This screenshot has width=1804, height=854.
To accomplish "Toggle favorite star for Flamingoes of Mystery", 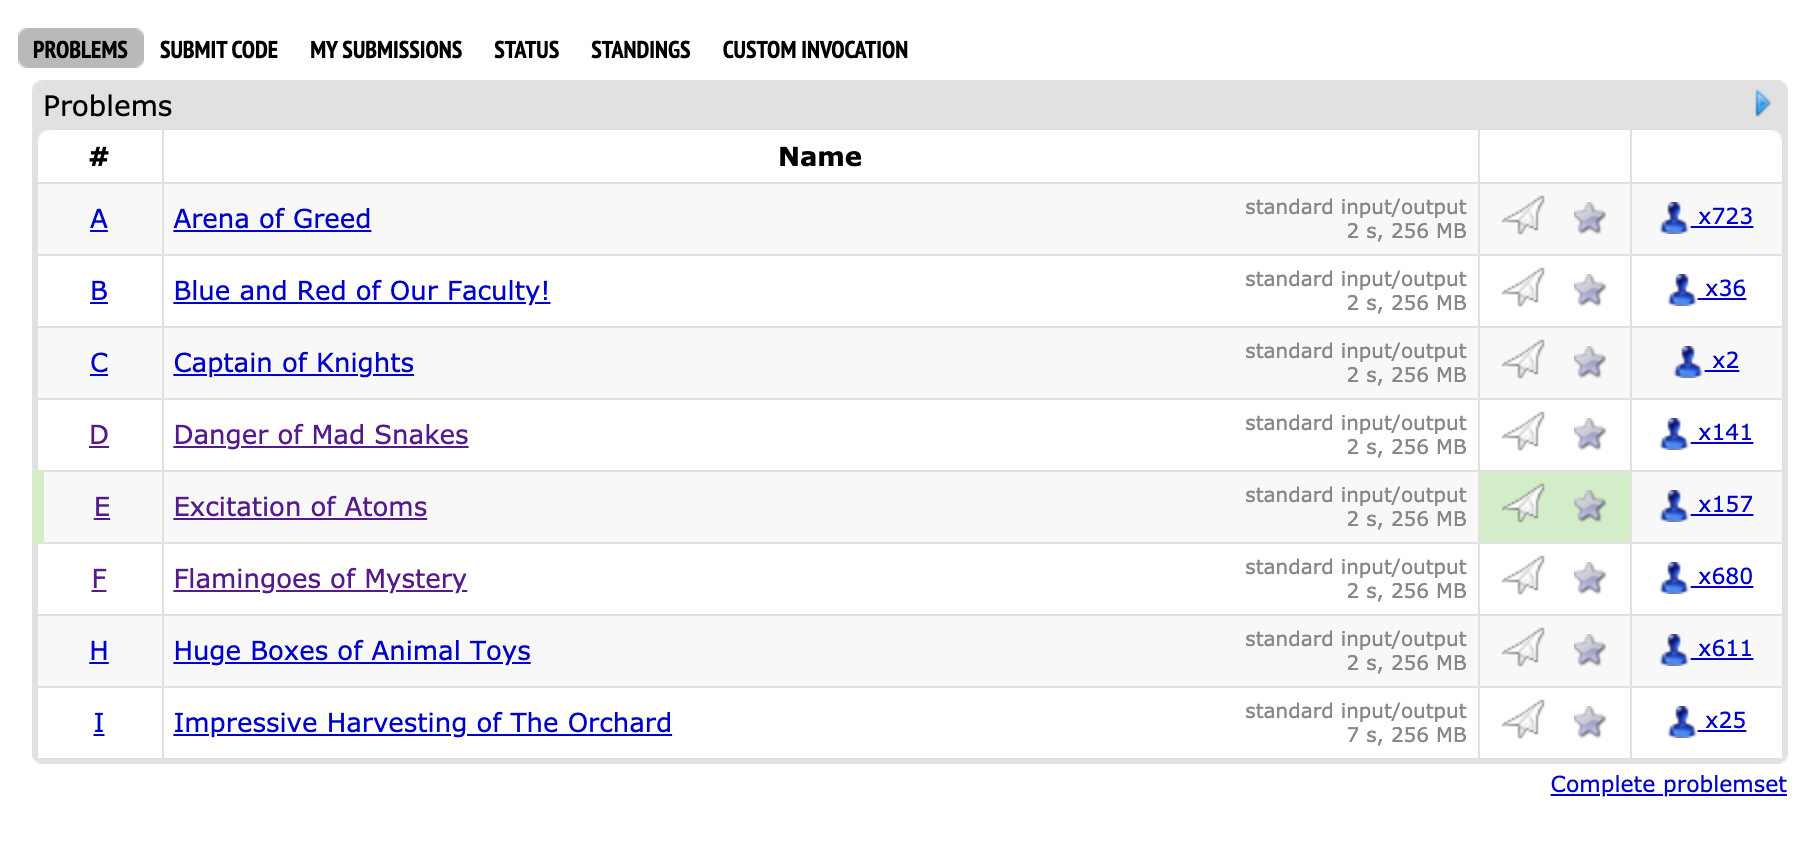I will coord(1589,578).
